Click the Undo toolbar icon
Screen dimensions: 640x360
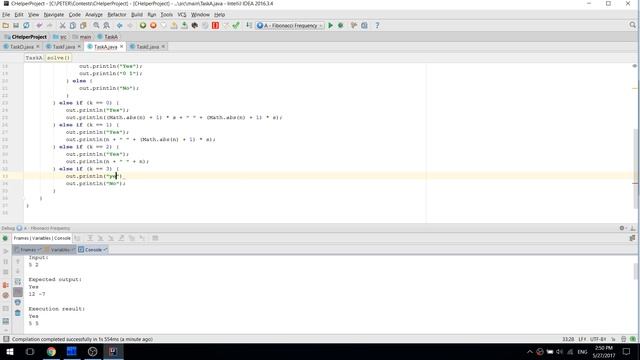coord(39,25)
